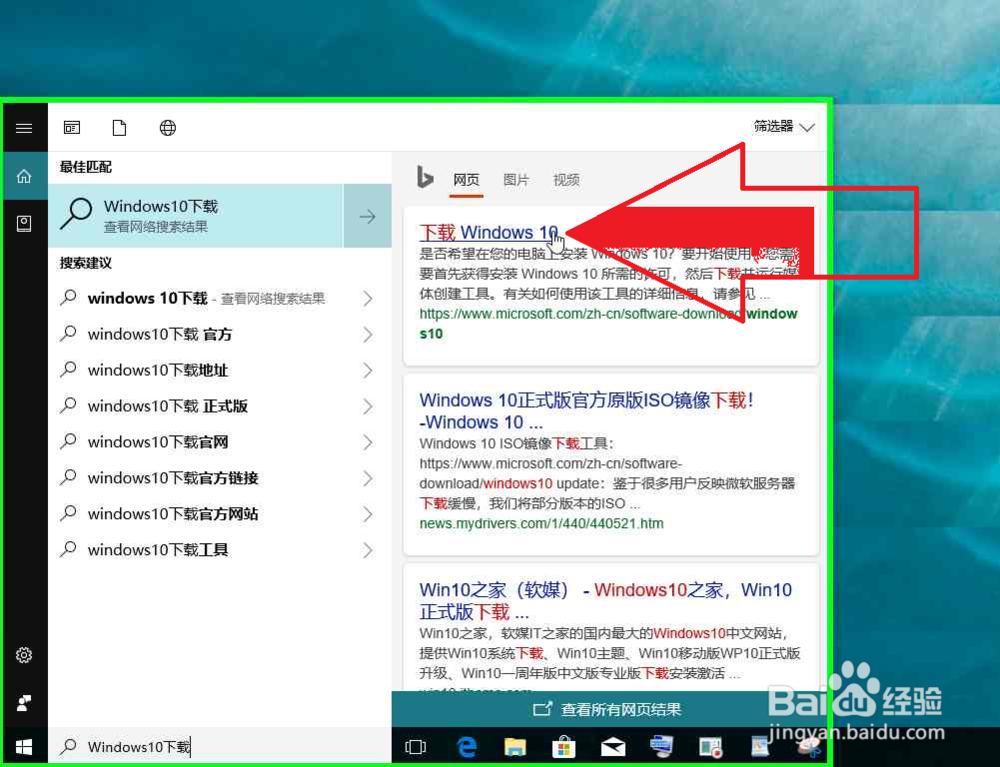Expand arrow beside best match Windows10下载
This screenshot has height=767, width=1000.
click(367, 216)
